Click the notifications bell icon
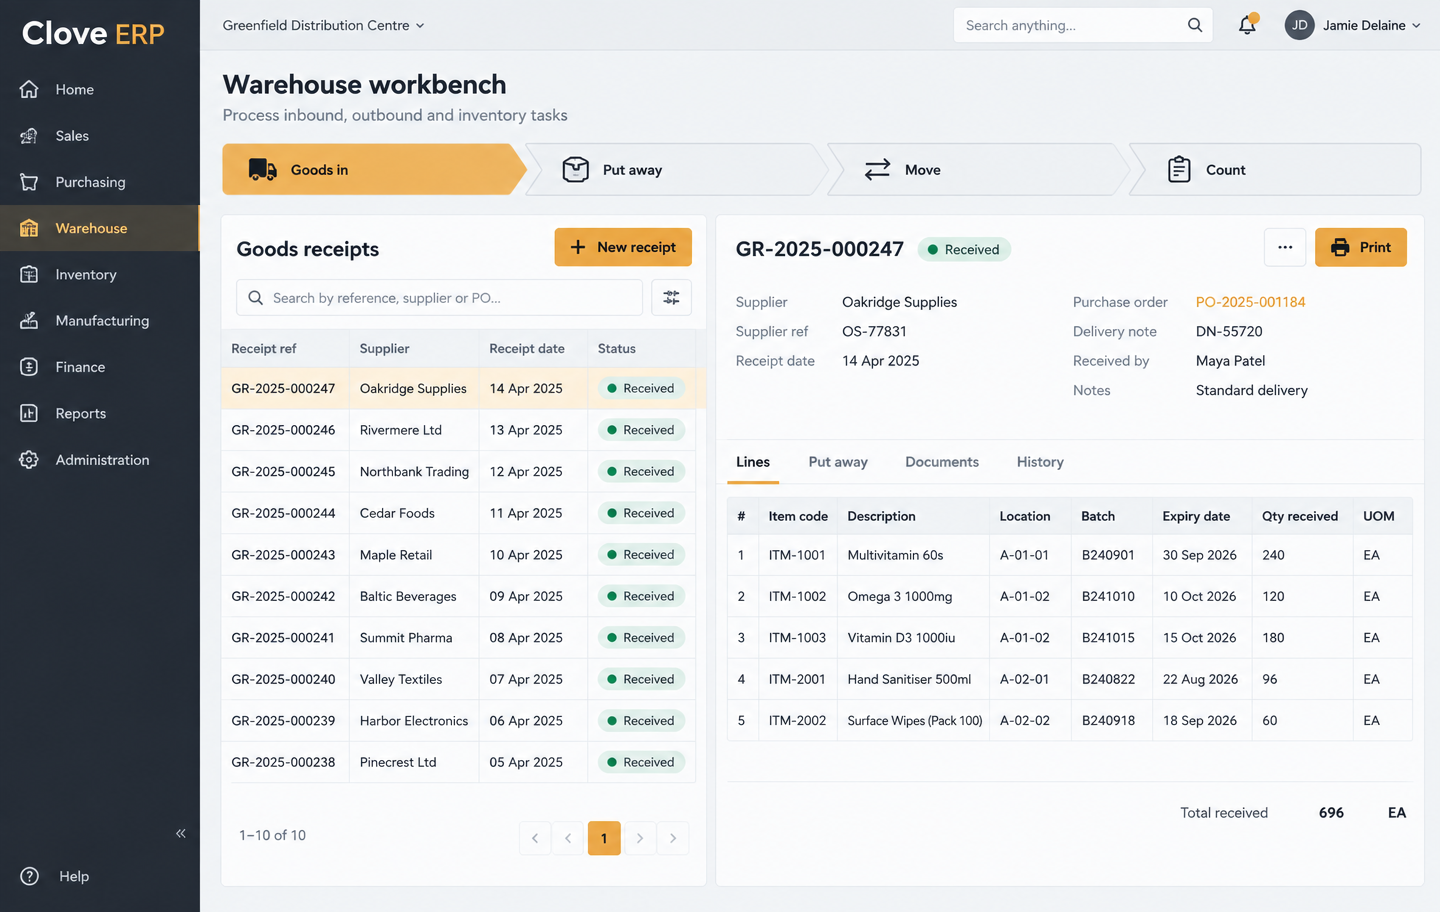The width and height of the screenshot is (1440, 912). pos(1247,25)
